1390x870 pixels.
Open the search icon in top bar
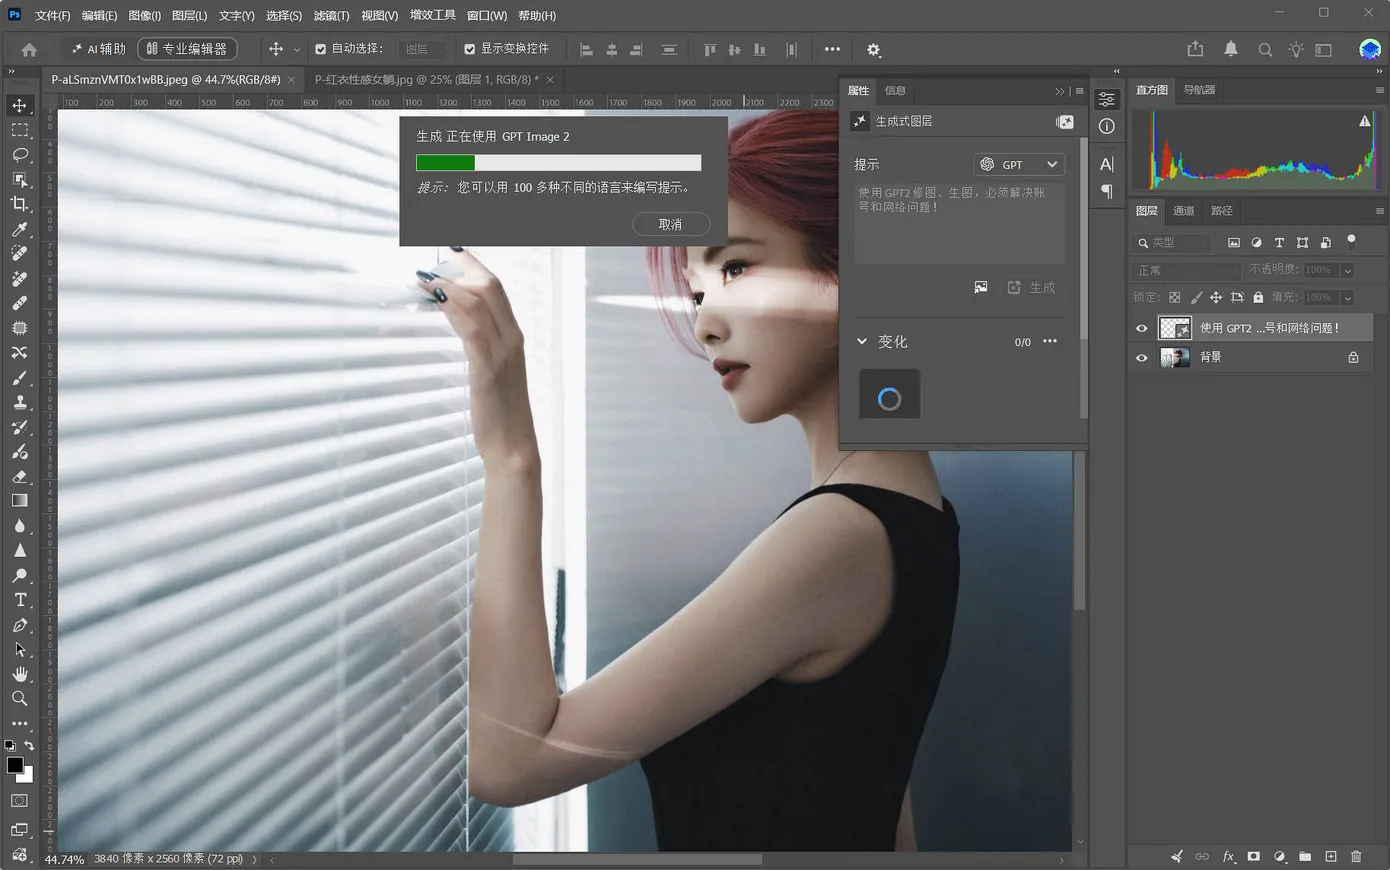tap(1265, 49)
